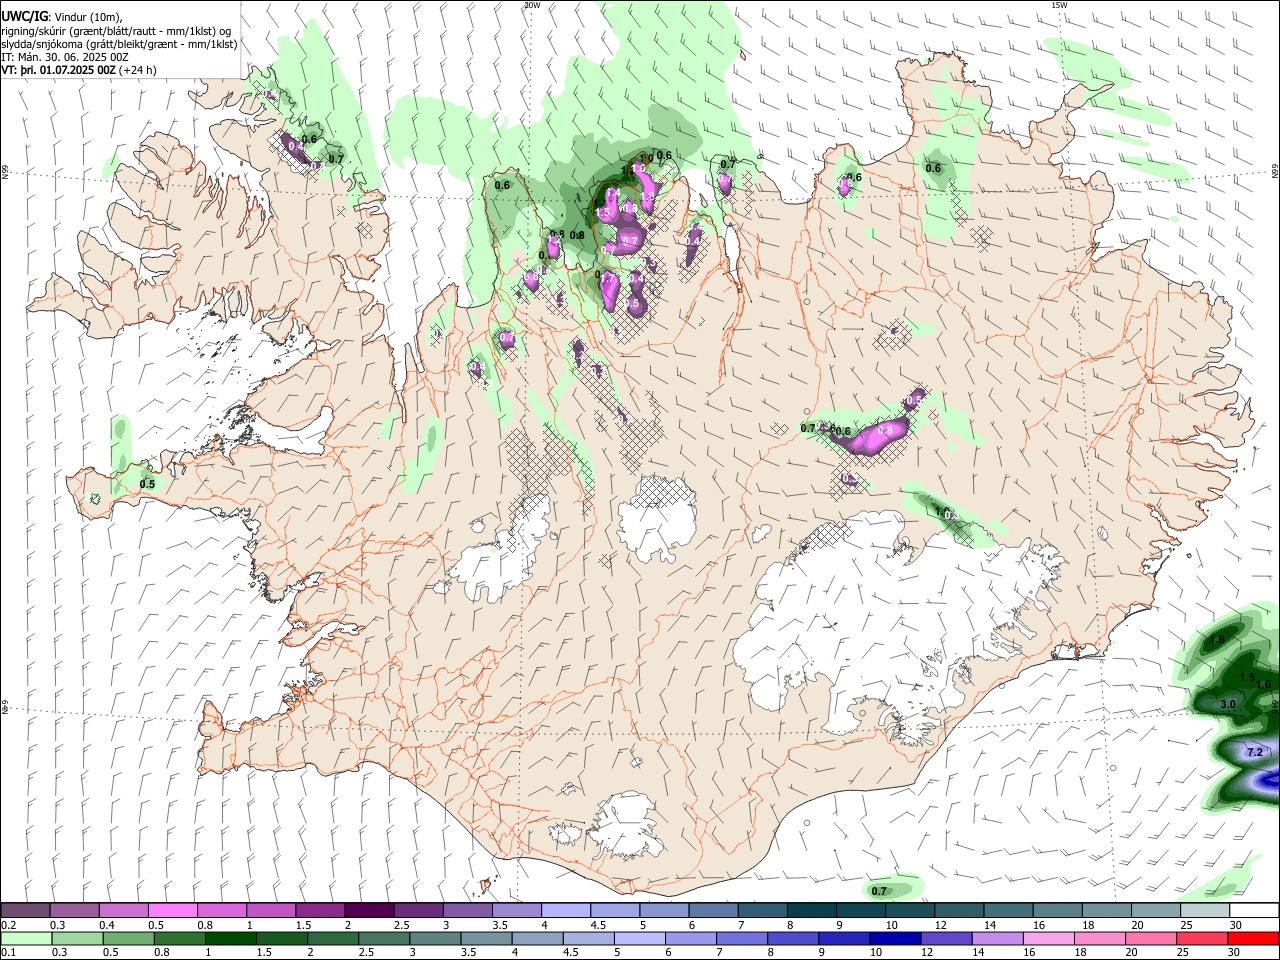Pick the darkest purple 2 swatch in snow scale
This screenshot has height=960, width=1280.
369,910
